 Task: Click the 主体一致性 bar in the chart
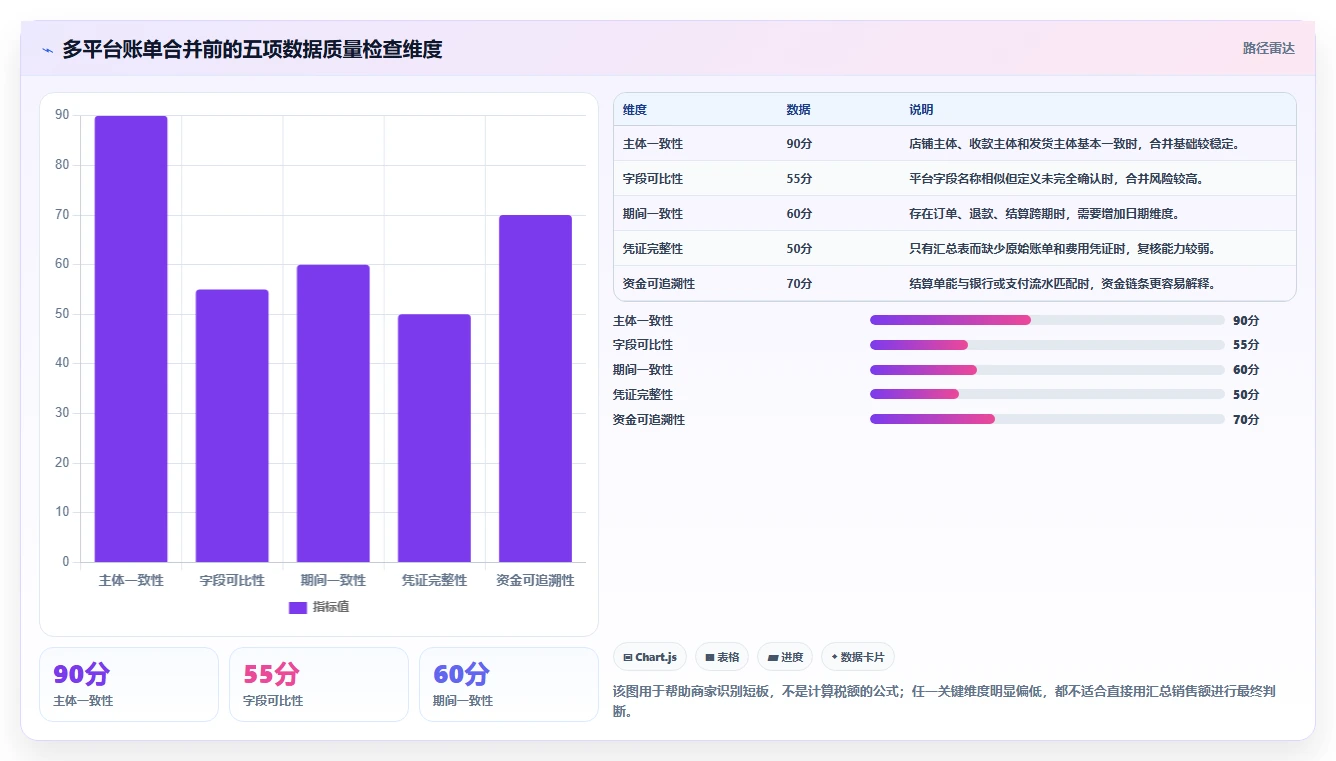131,339
